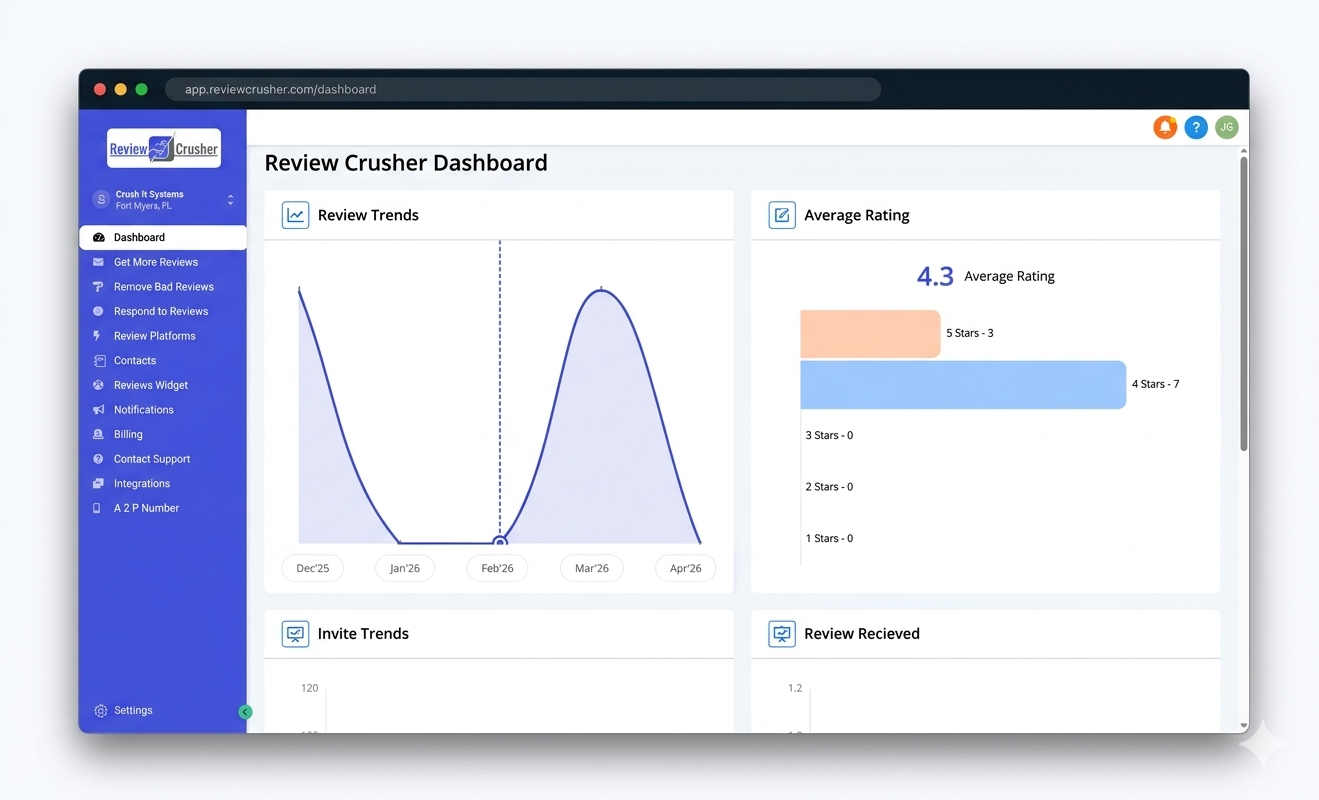Click the Billing icon
Screen dimensions: 1319x800
[98, 434]
